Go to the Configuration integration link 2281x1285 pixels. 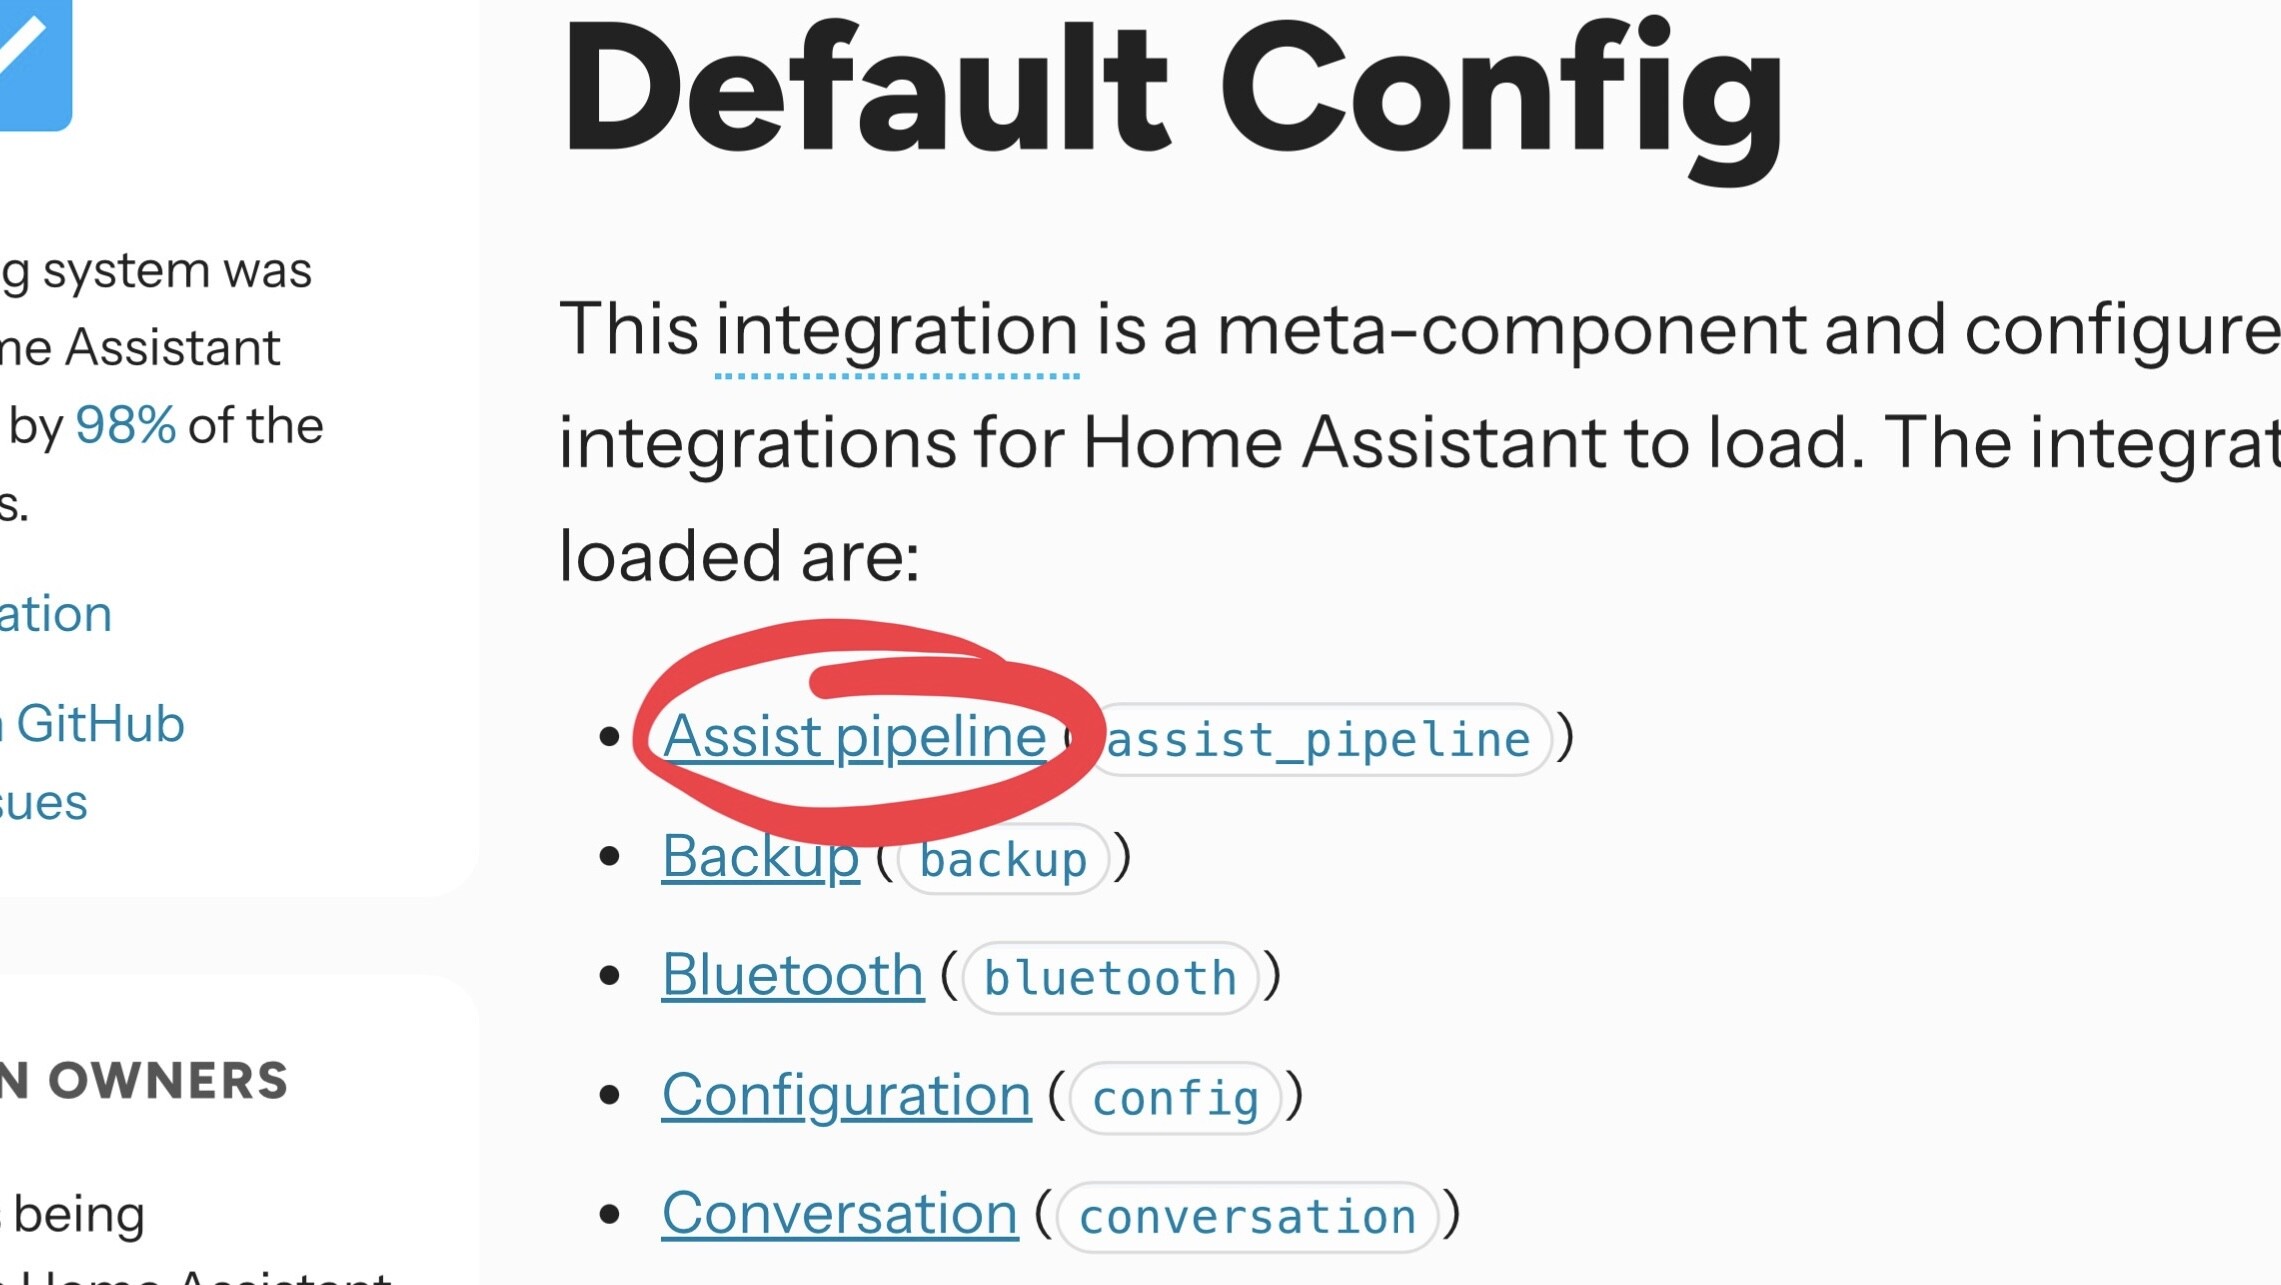(x=846, y=1096)
